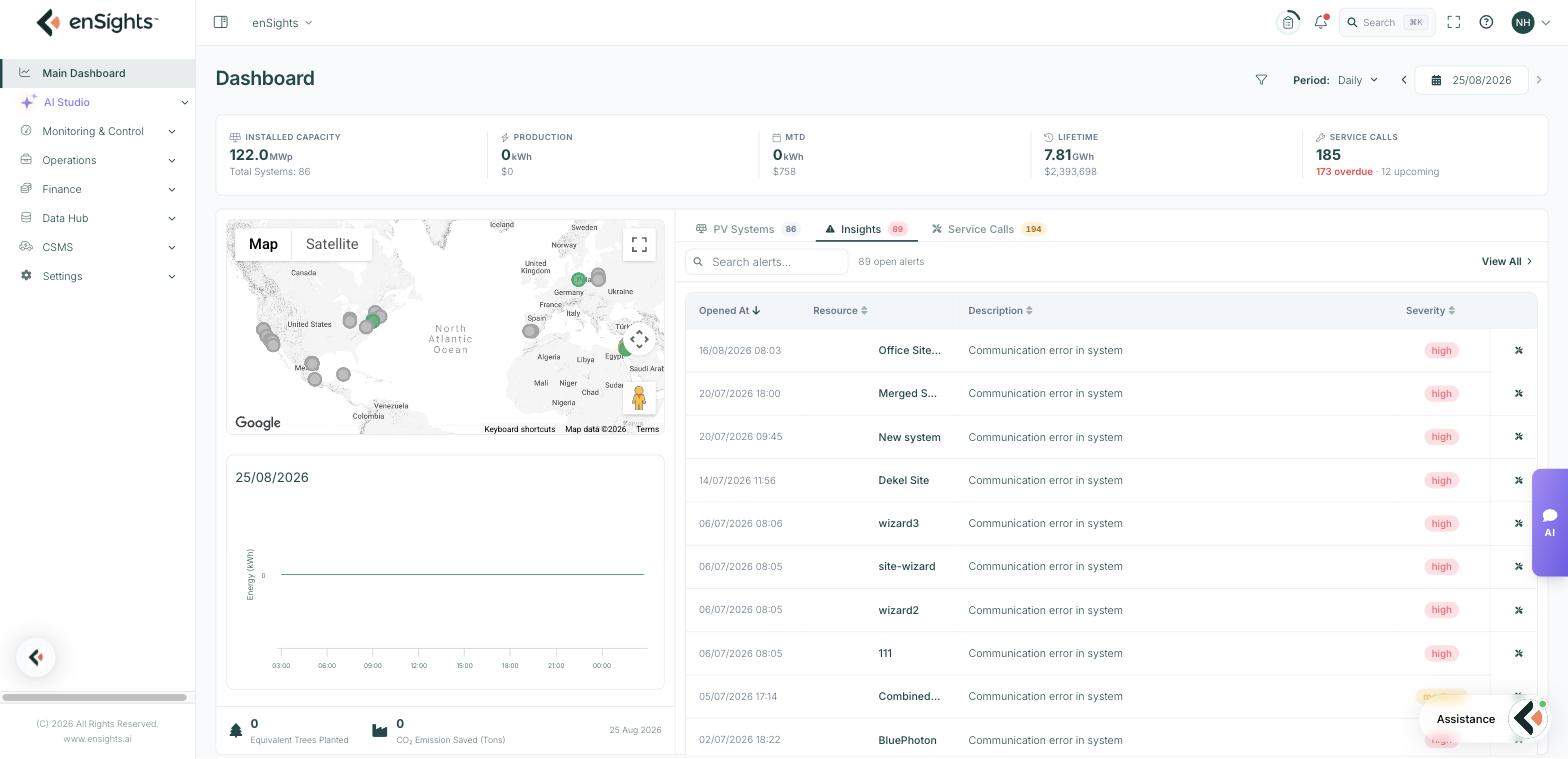1568x759 pixels.
Task: Expand the Finance sidebar section
Action: (98, 189)
